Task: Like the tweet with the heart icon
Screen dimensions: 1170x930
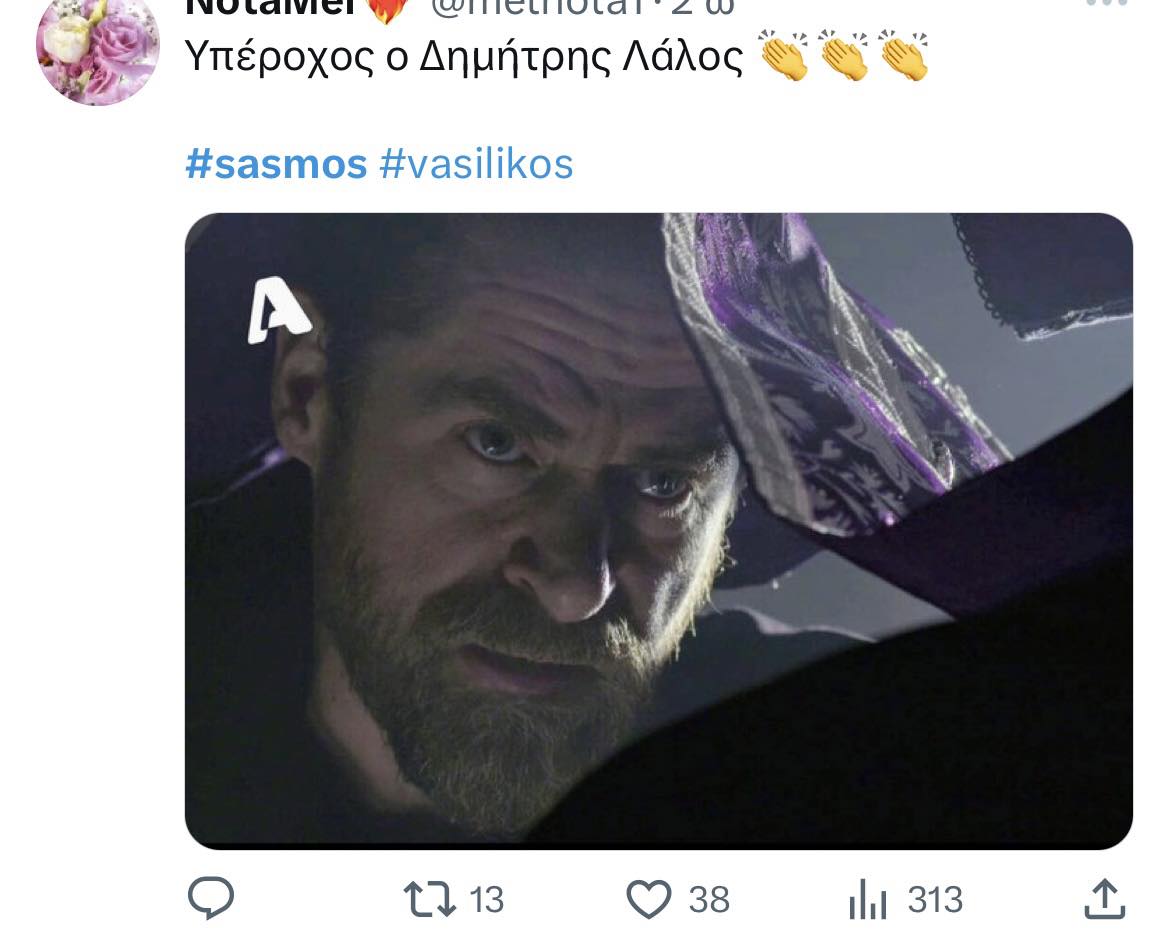Action: 648,899
